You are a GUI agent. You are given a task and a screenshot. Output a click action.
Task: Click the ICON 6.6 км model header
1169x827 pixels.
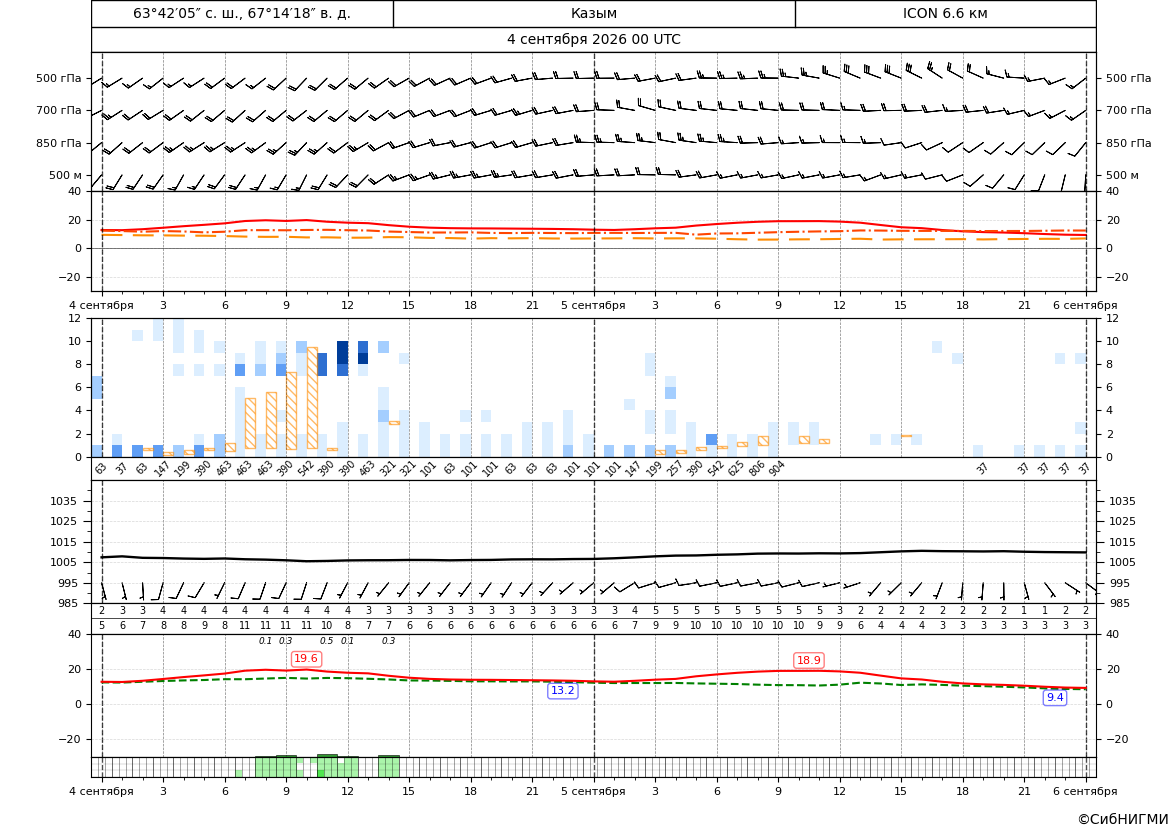pos(945,13)
